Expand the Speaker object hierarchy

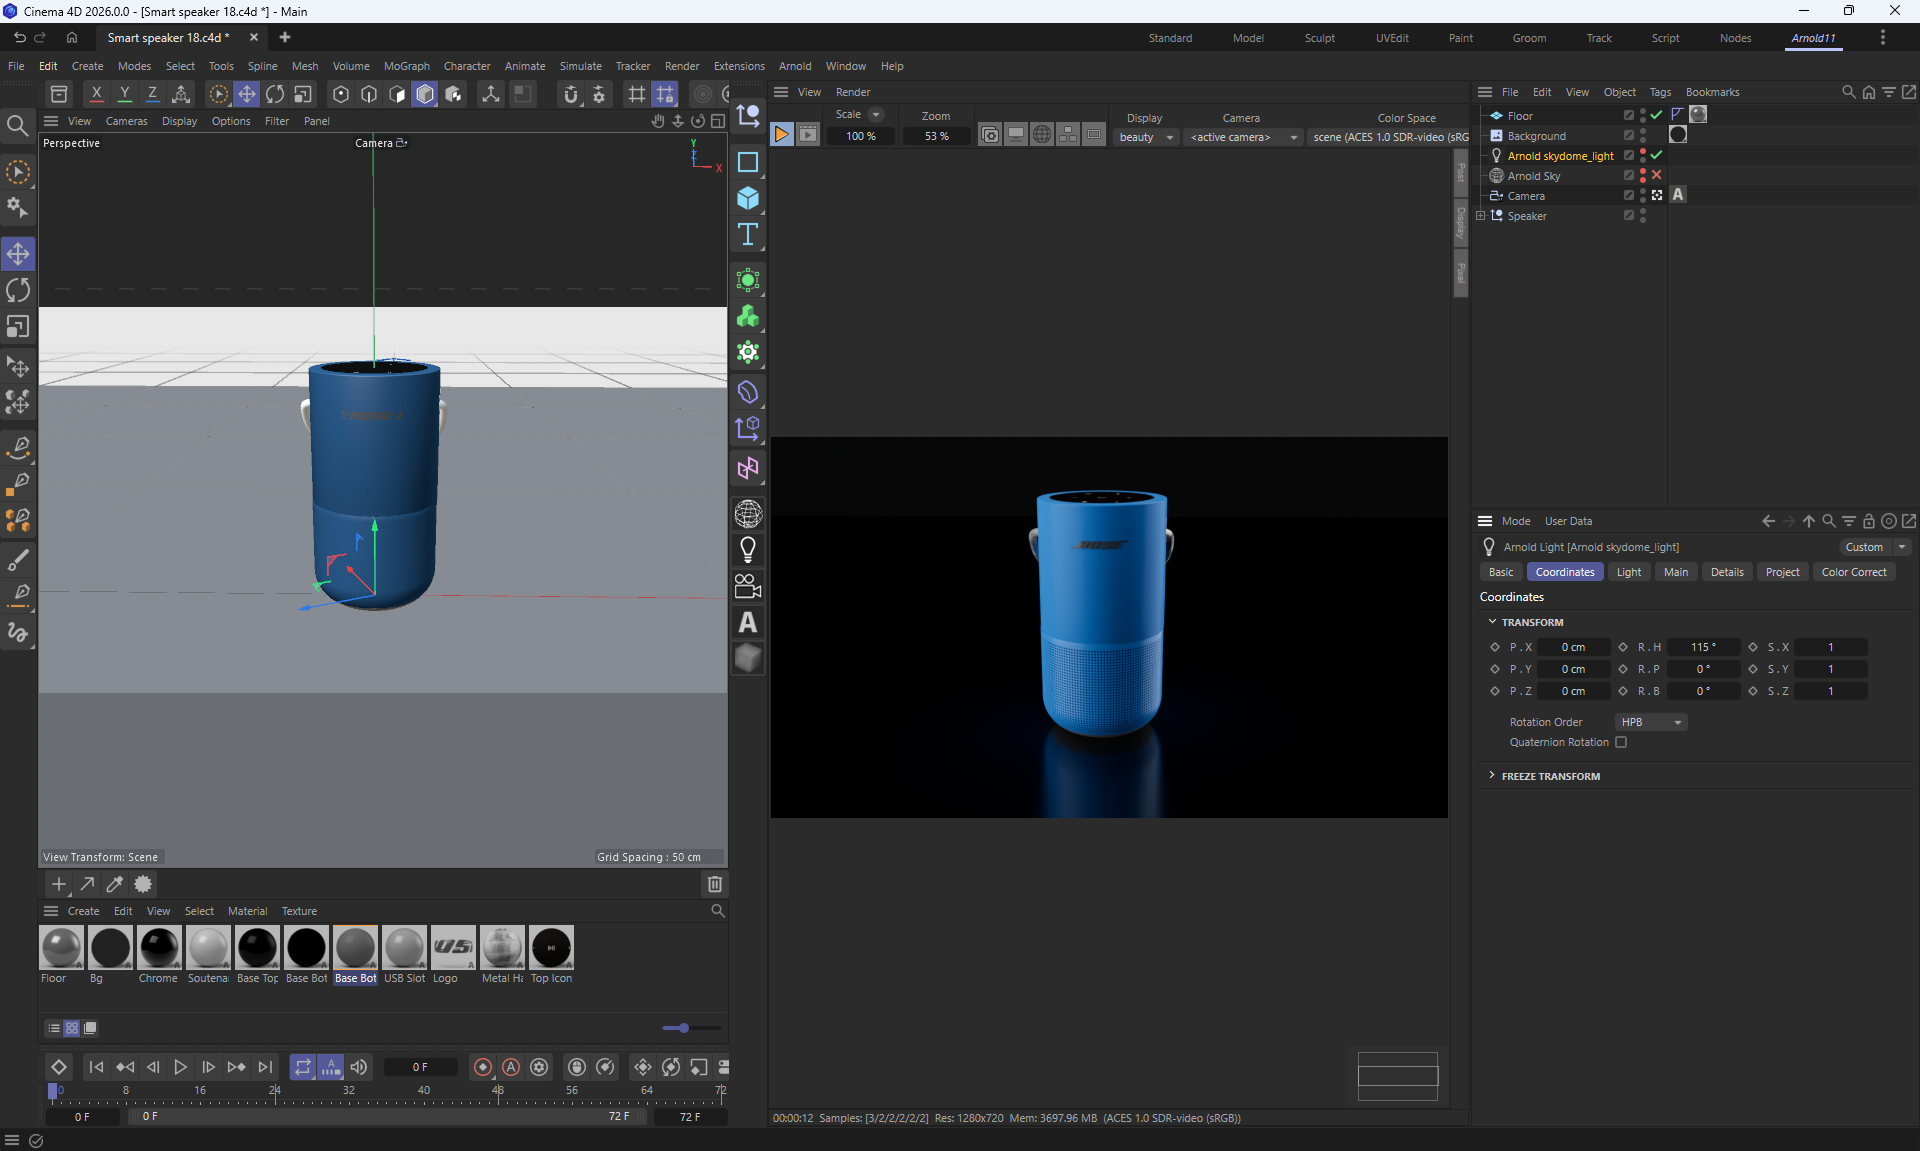click(1481, 215)
